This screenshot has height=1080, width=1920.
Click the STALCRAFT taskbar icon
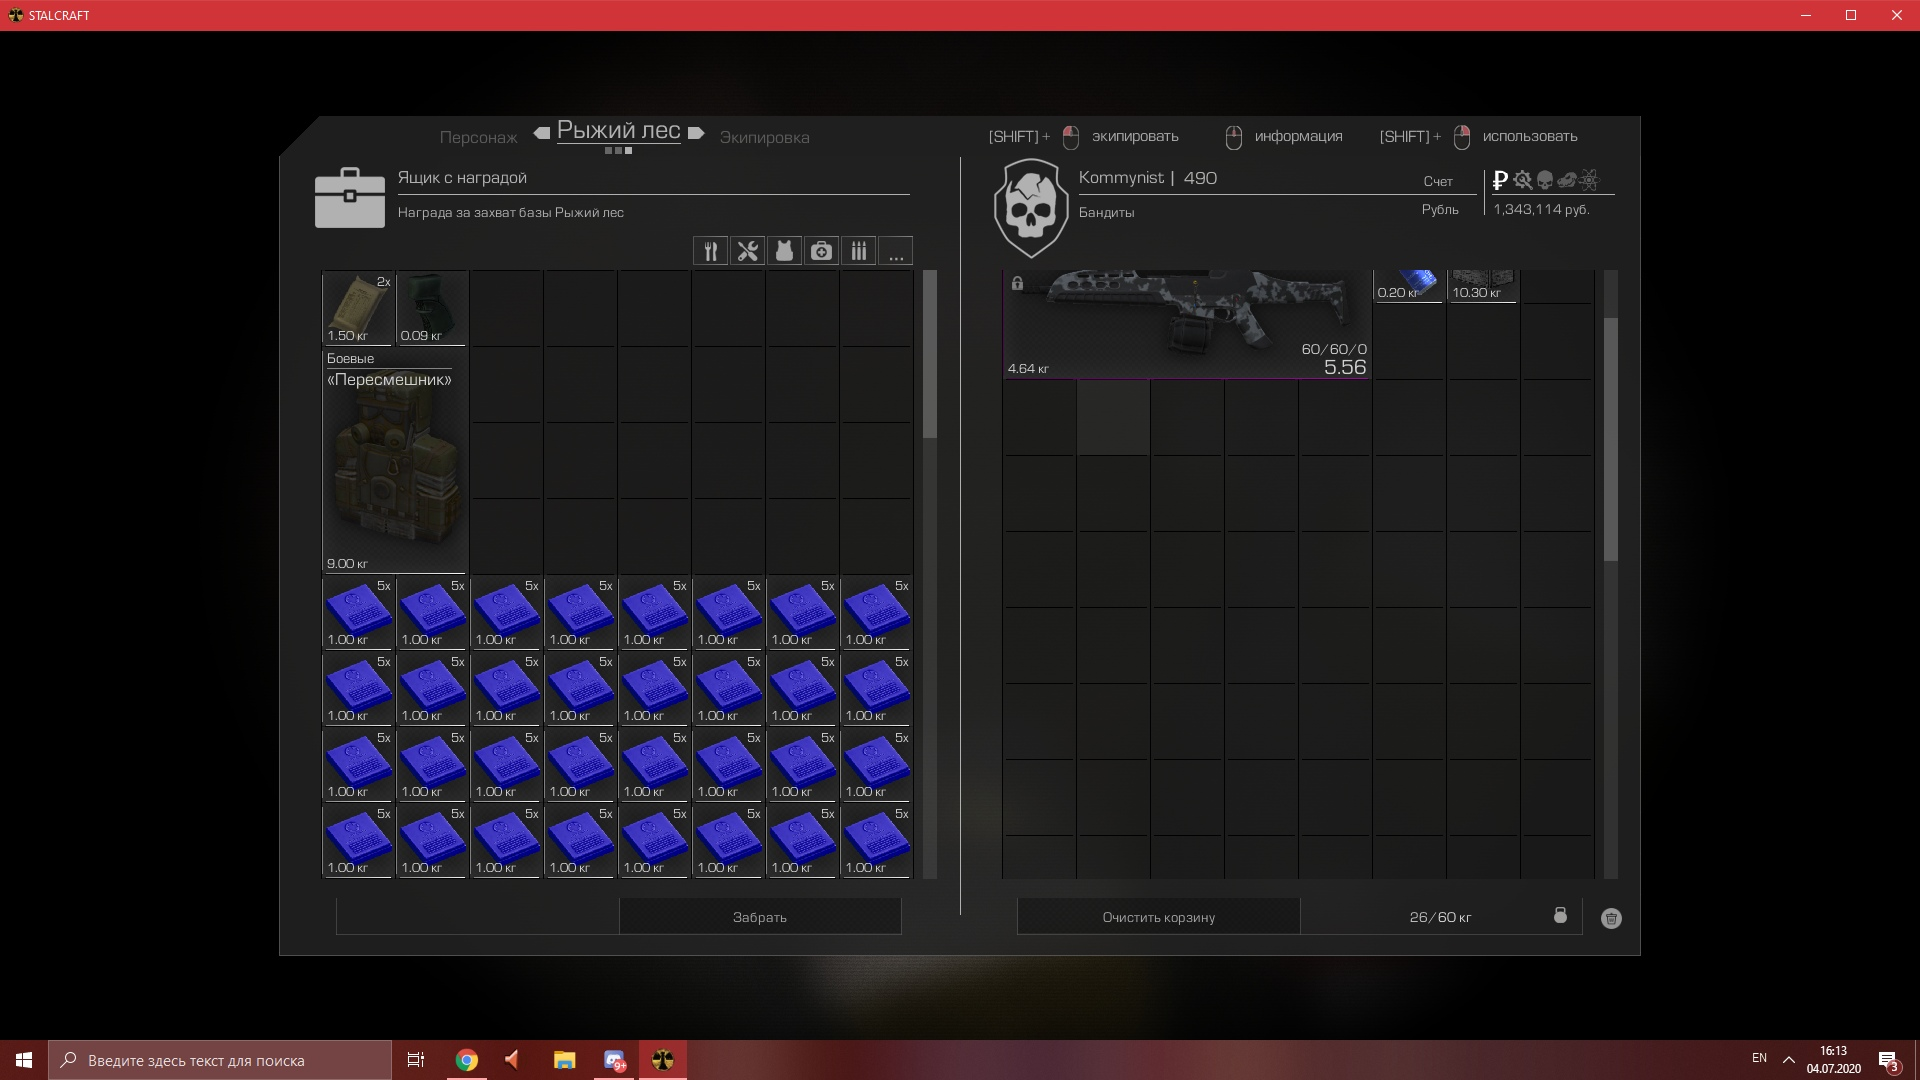tap(663, 1060)
